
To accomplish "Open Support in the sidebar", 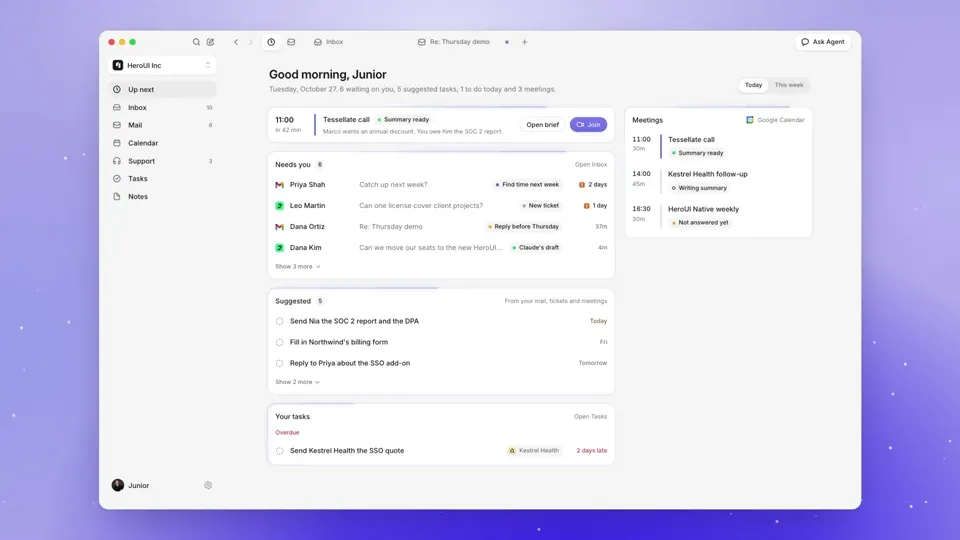I will pos(162,161).
